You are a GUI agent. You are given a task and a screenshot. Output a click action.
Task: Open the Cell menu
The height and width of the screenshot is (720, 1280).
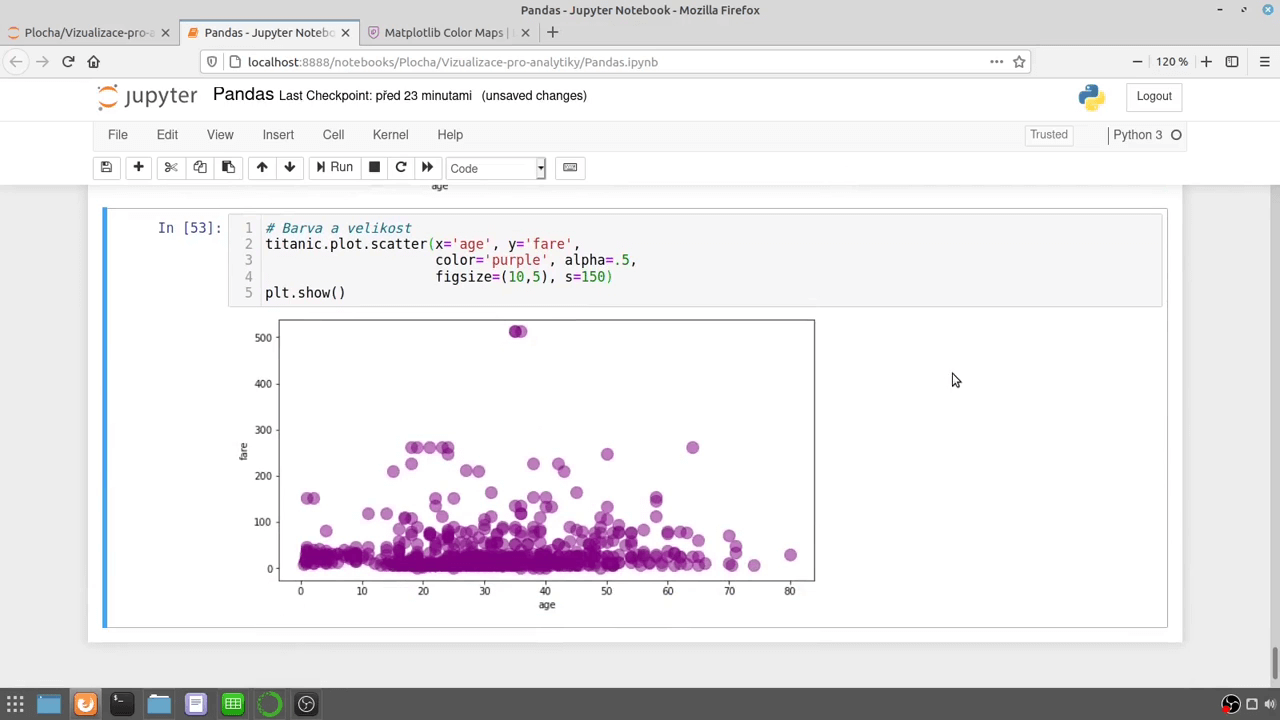click(x=333, y=135)
